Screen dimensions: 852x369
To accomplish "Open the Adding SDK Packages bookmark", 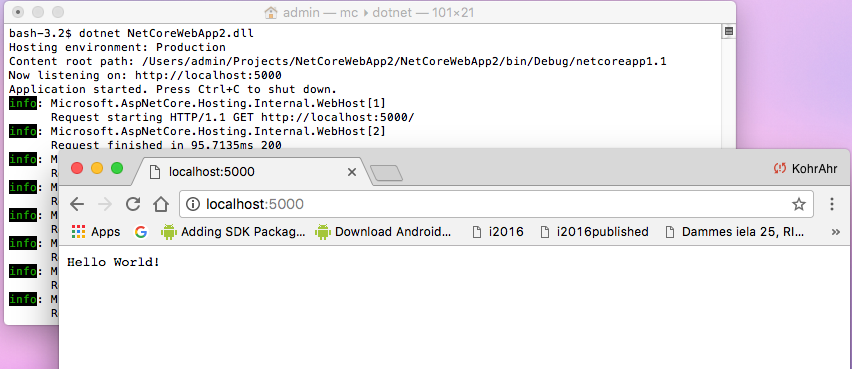I will pos(234,232).
